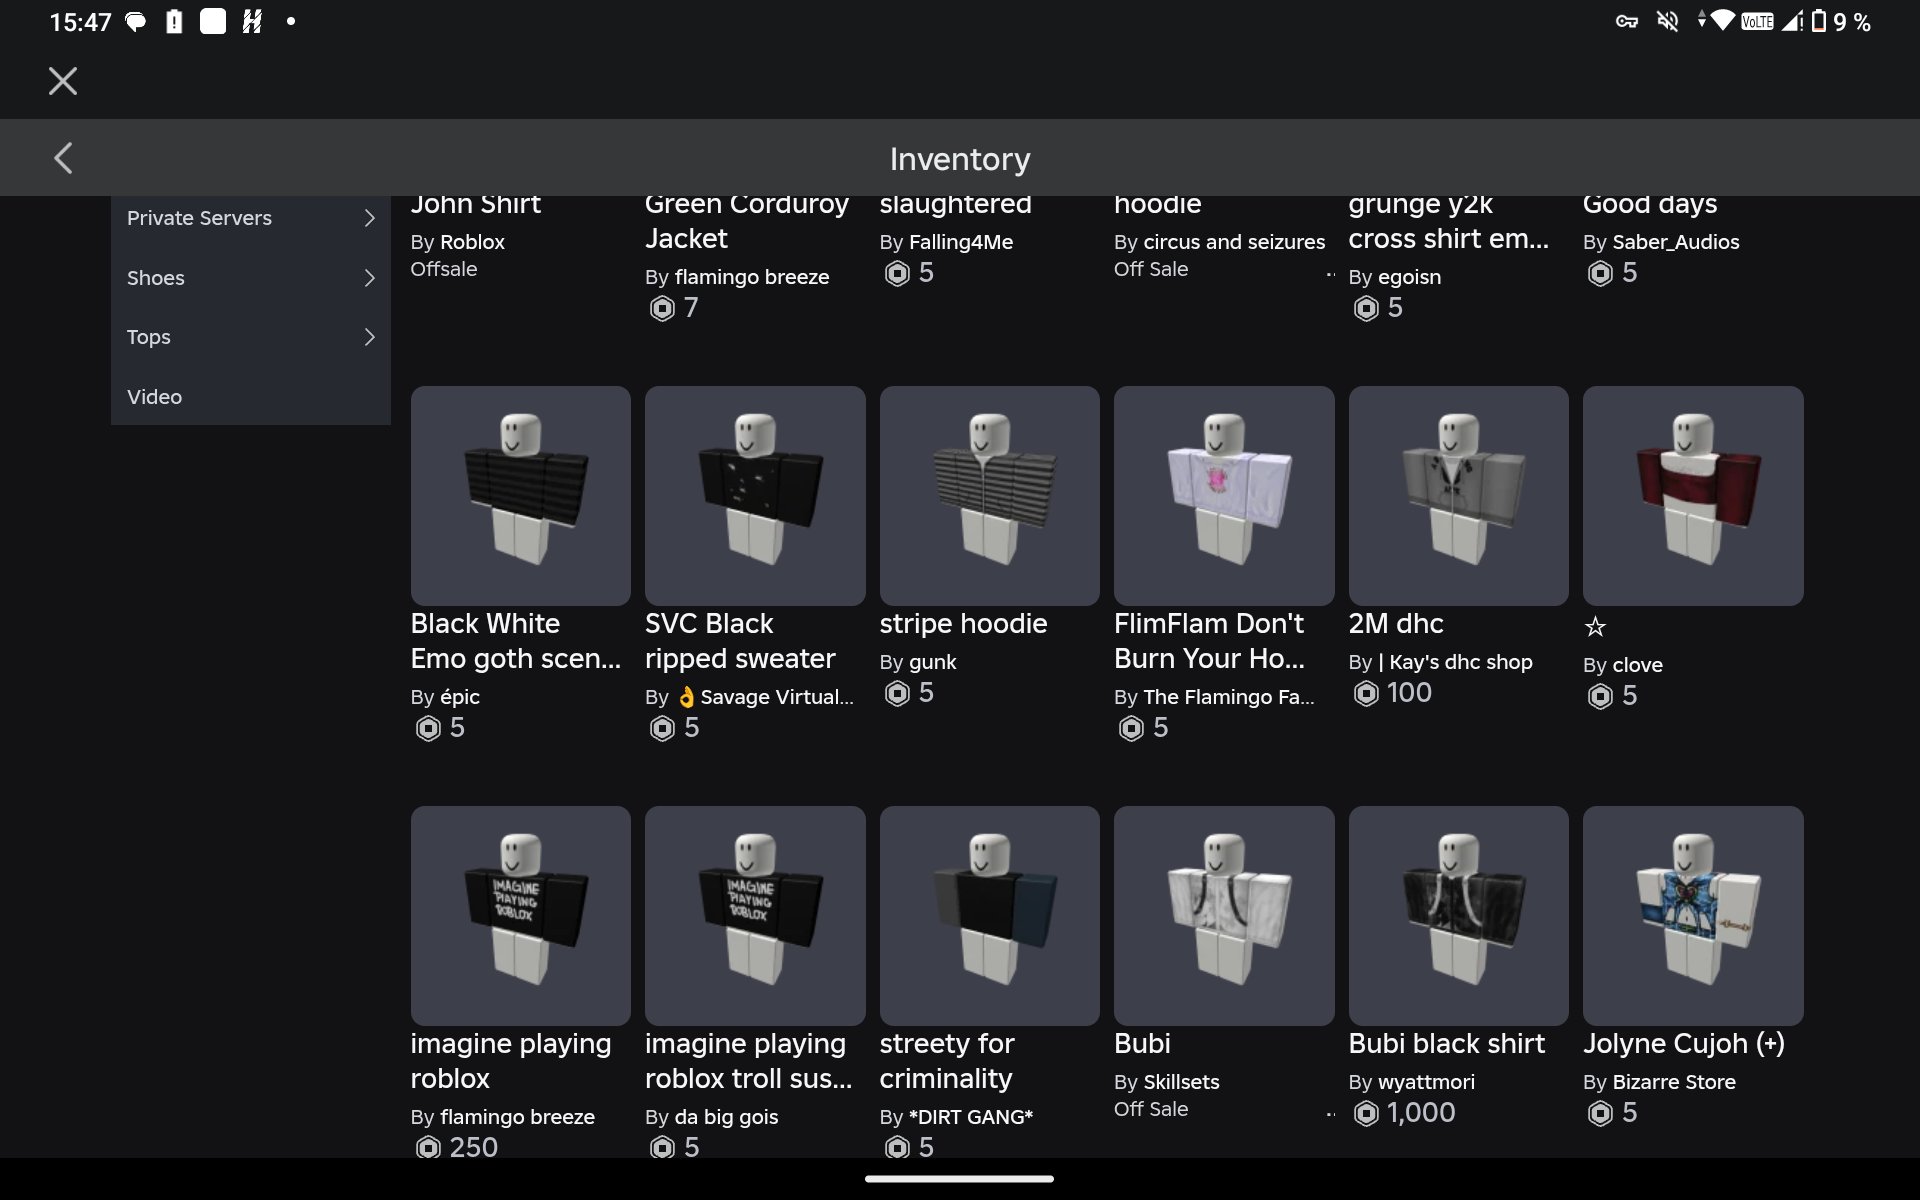Go back using the Inventory header arrow
This screenshot has width=1920, height=1200.
click(x=63, y=158)
